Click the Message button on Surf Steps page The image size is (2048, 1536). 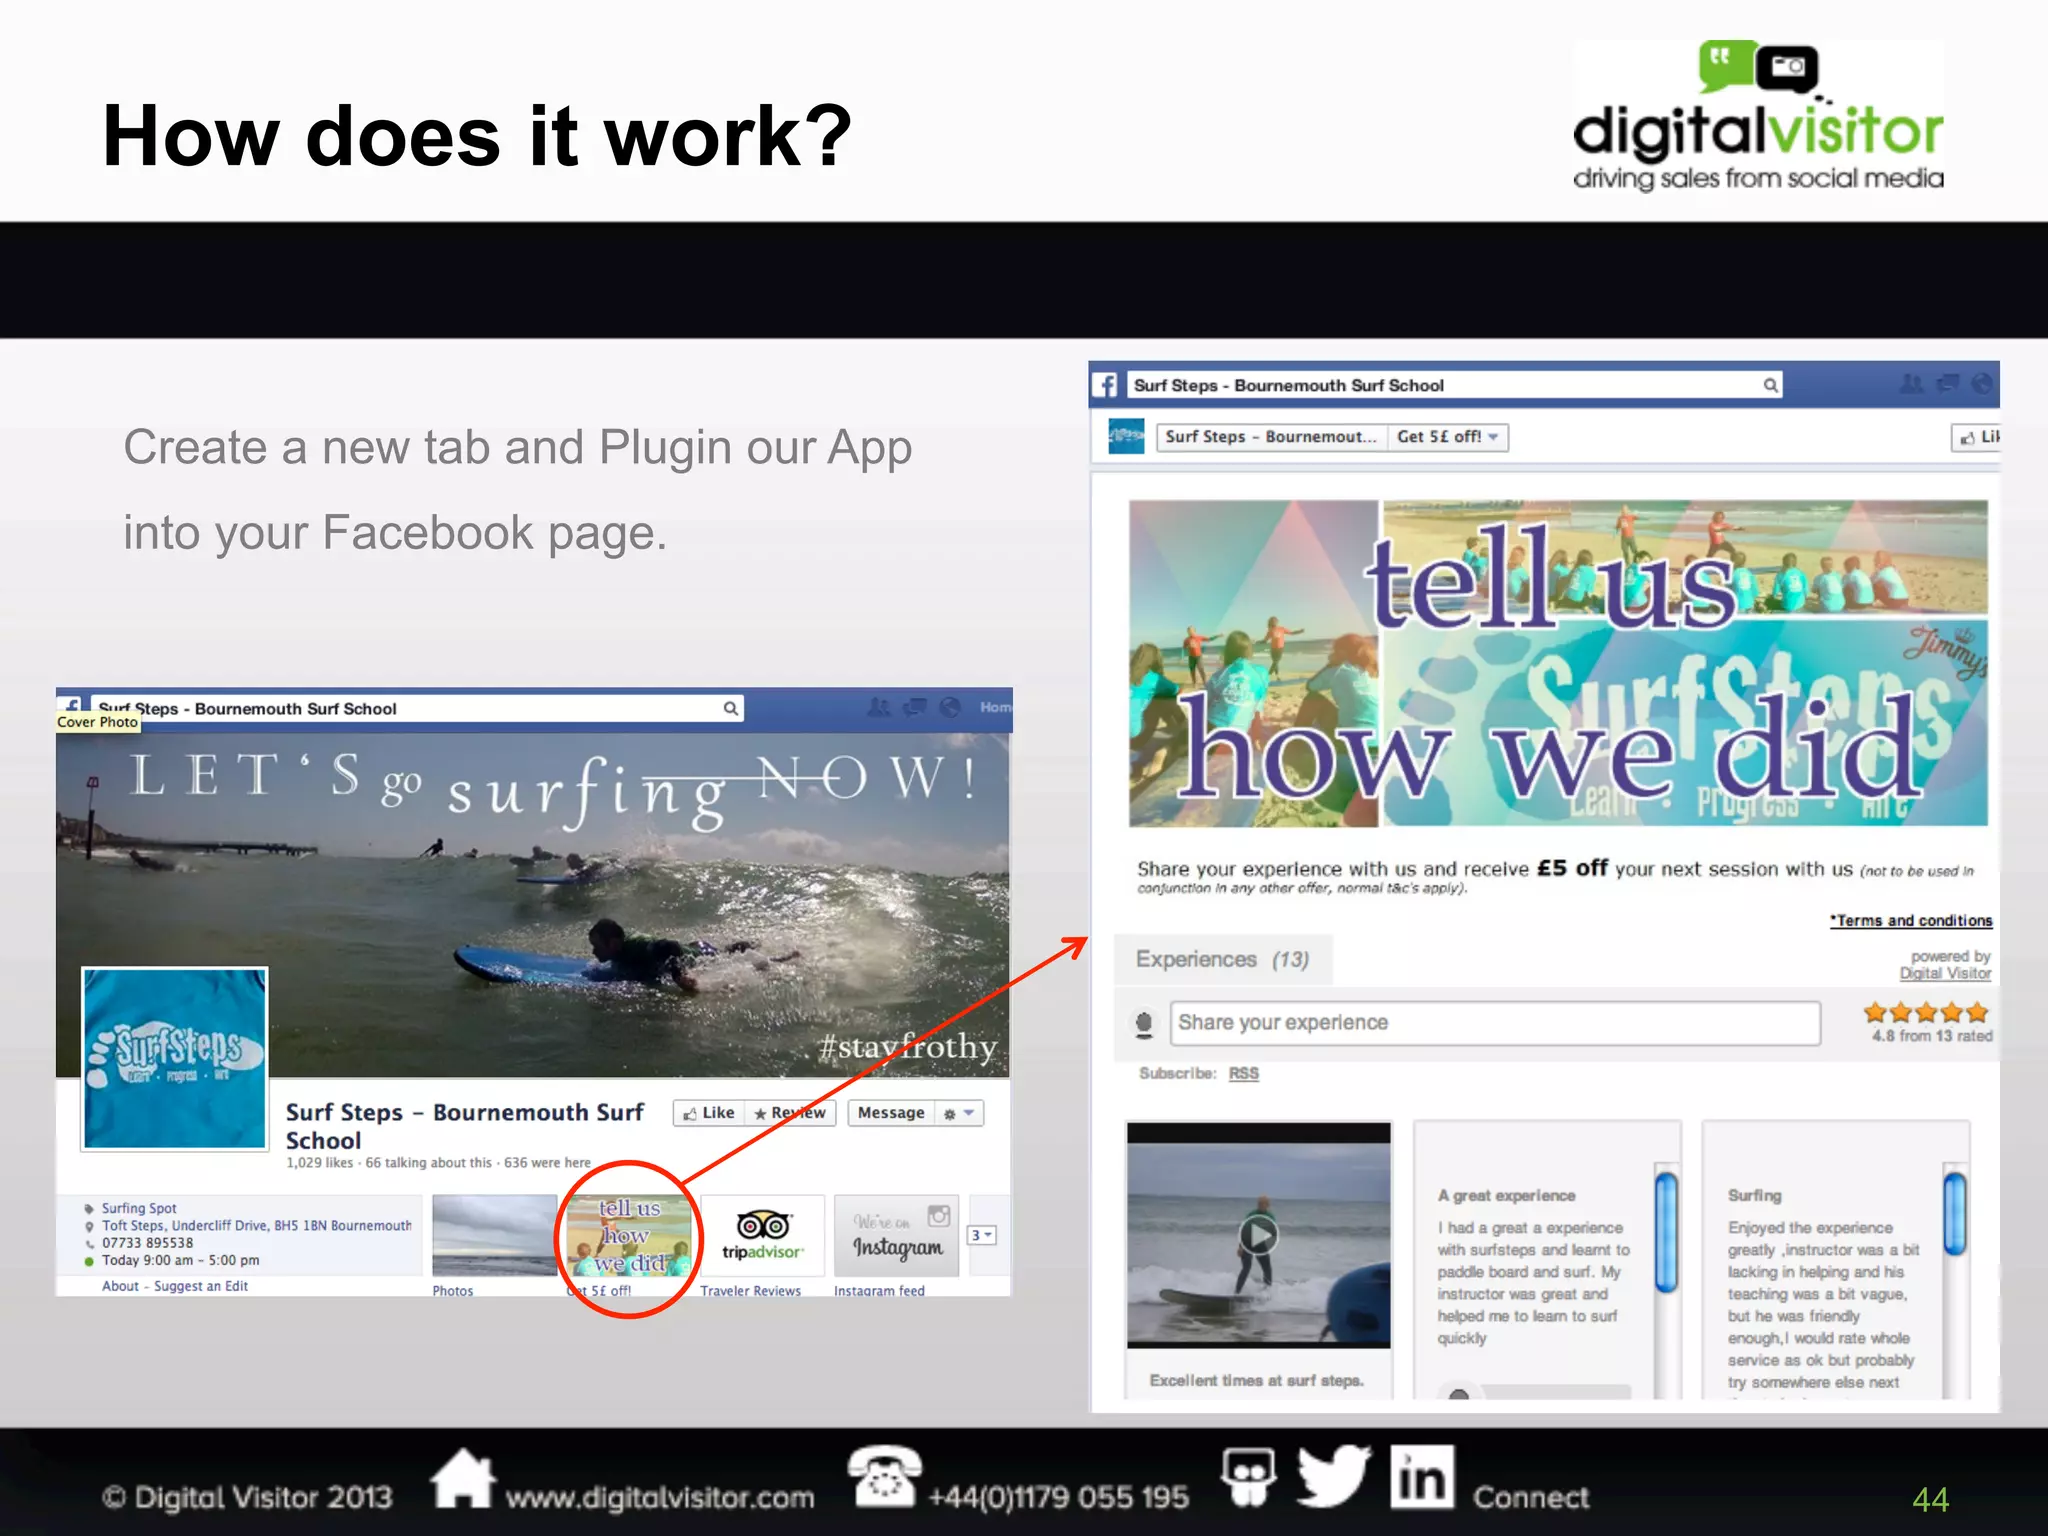(x=891, y=1113)
